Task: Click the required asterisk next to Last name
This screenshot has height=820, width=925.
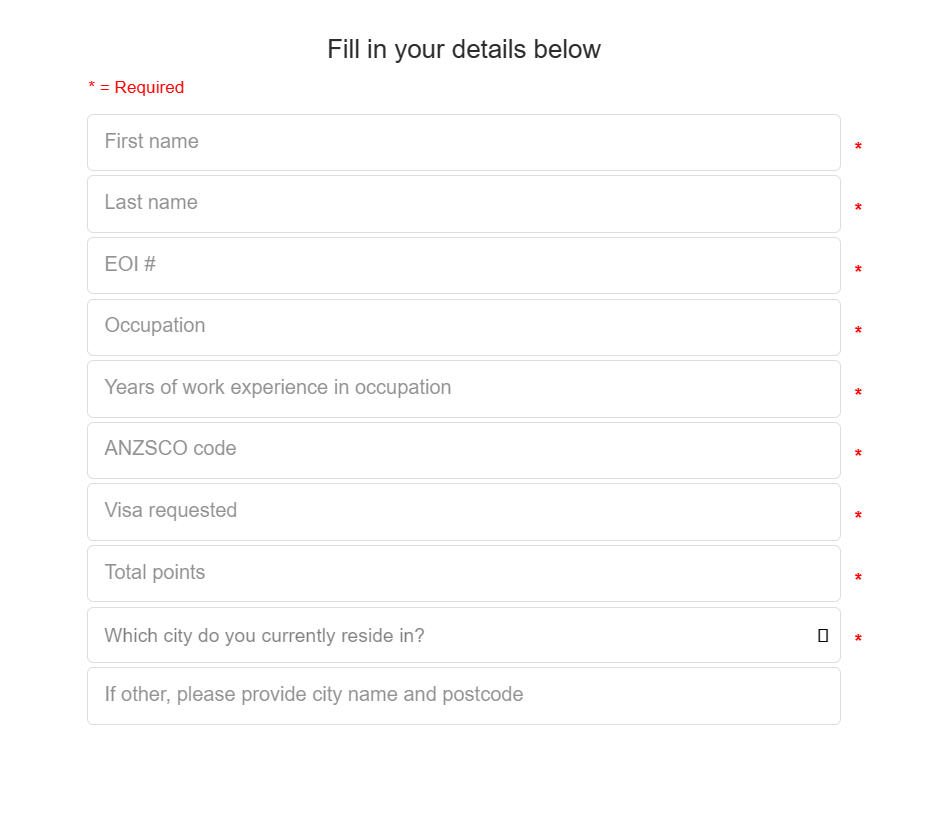Action: click(858, 209)
